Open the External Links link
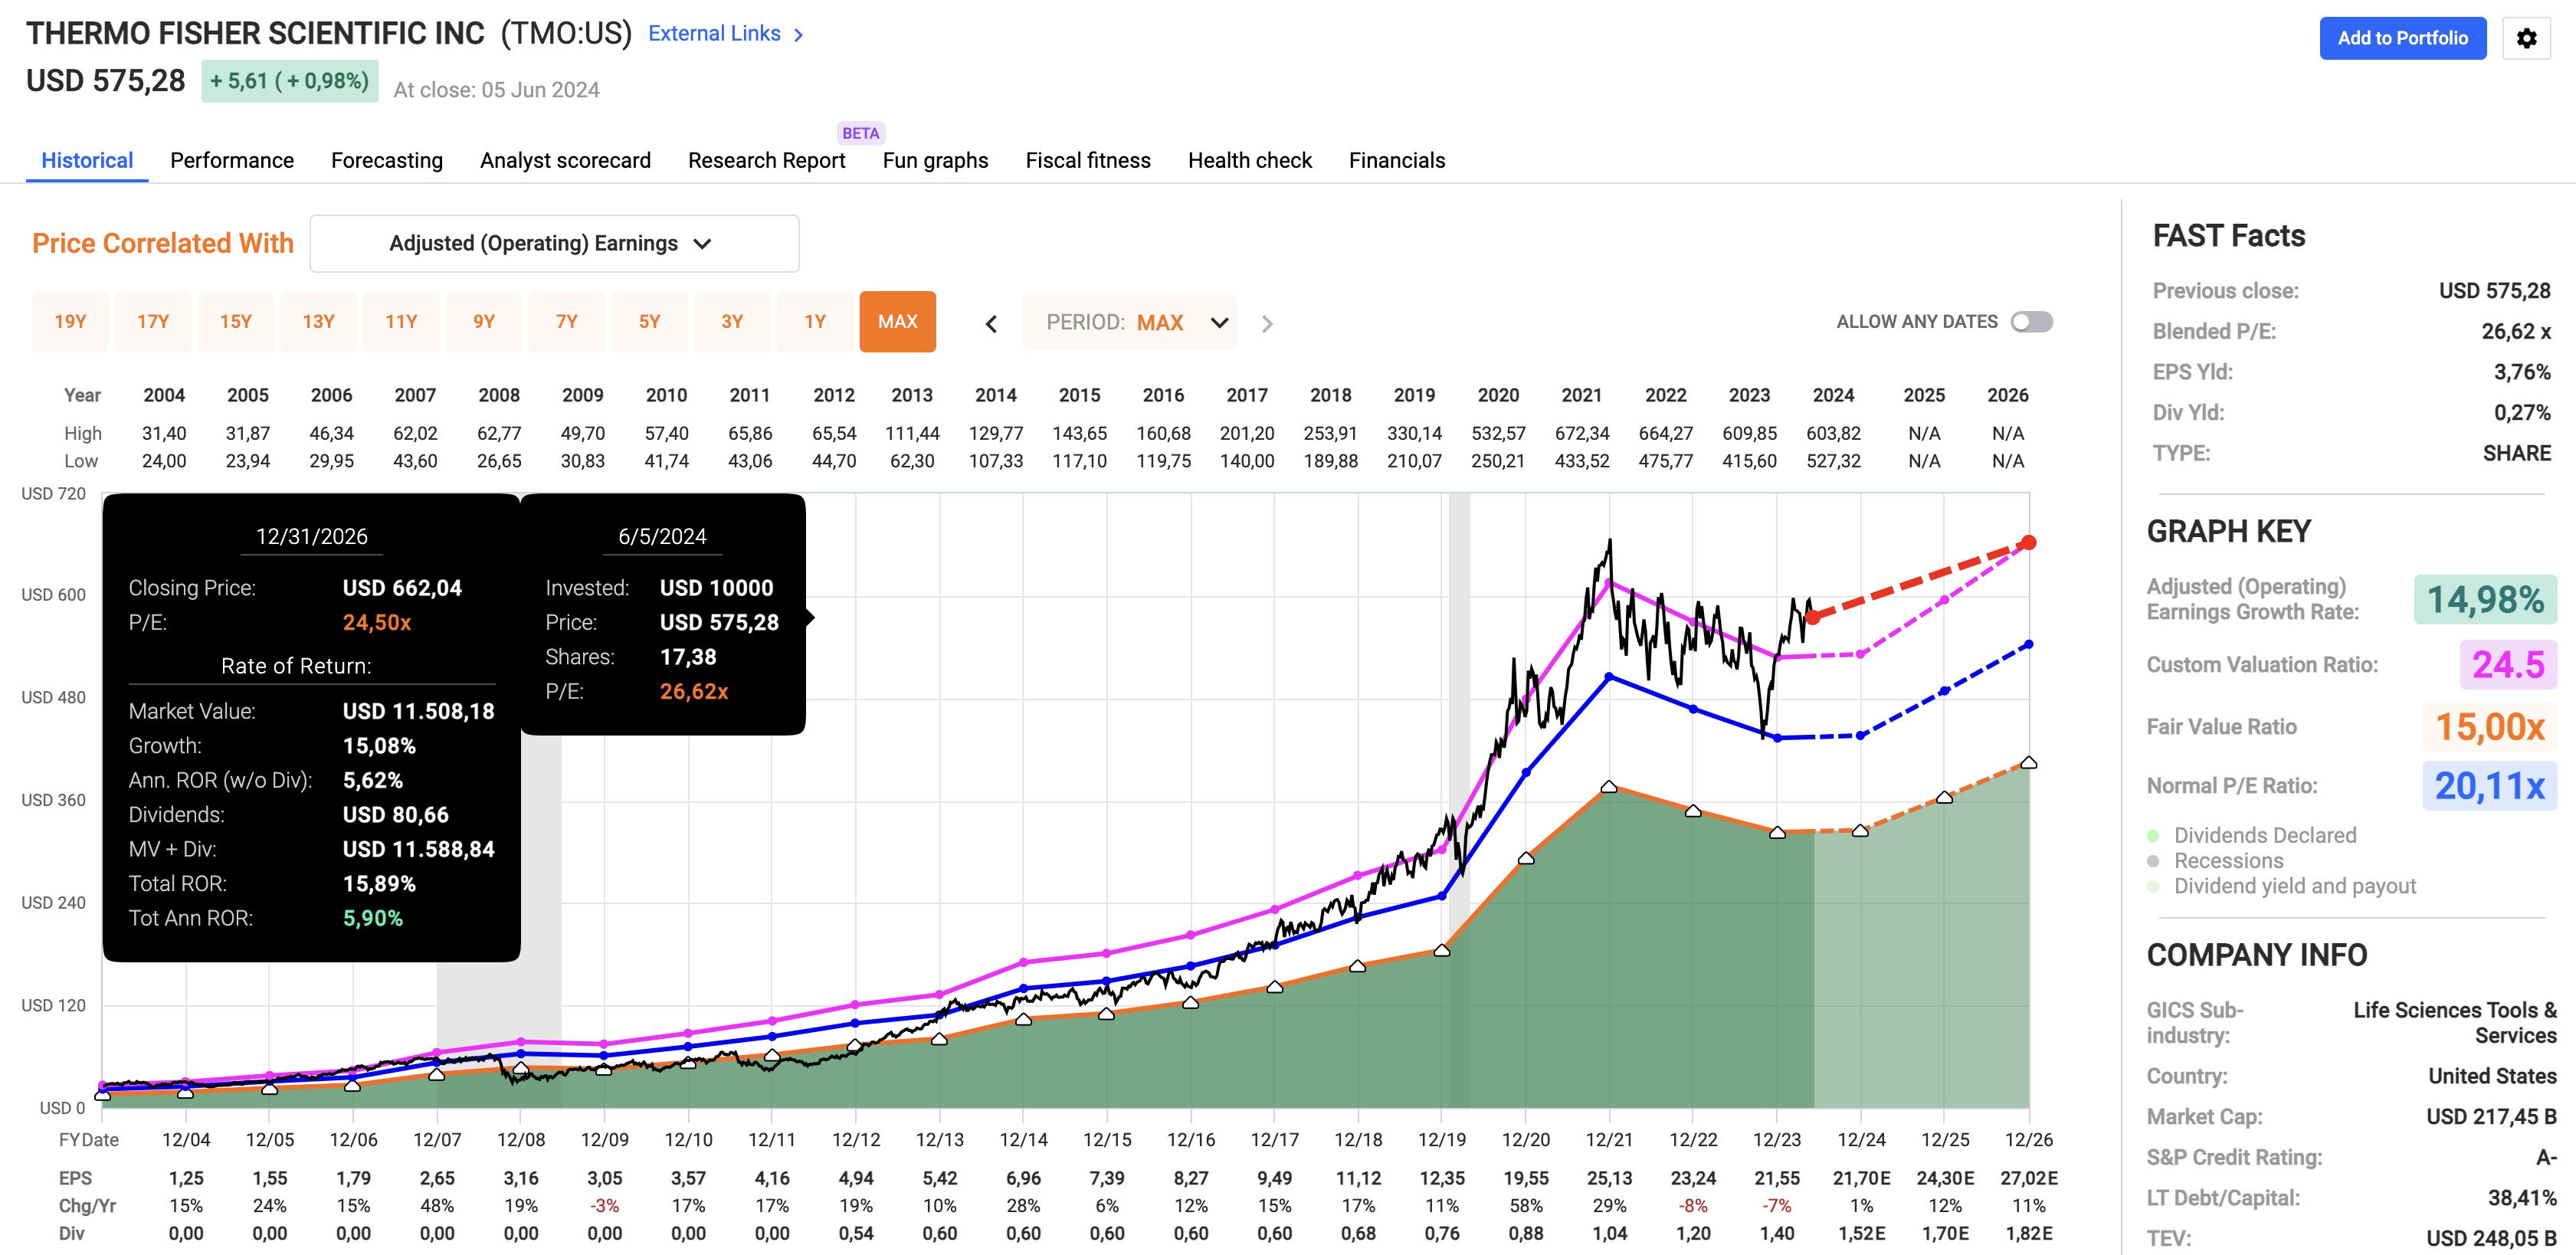 pyautogui.click(x=713, y=34)
